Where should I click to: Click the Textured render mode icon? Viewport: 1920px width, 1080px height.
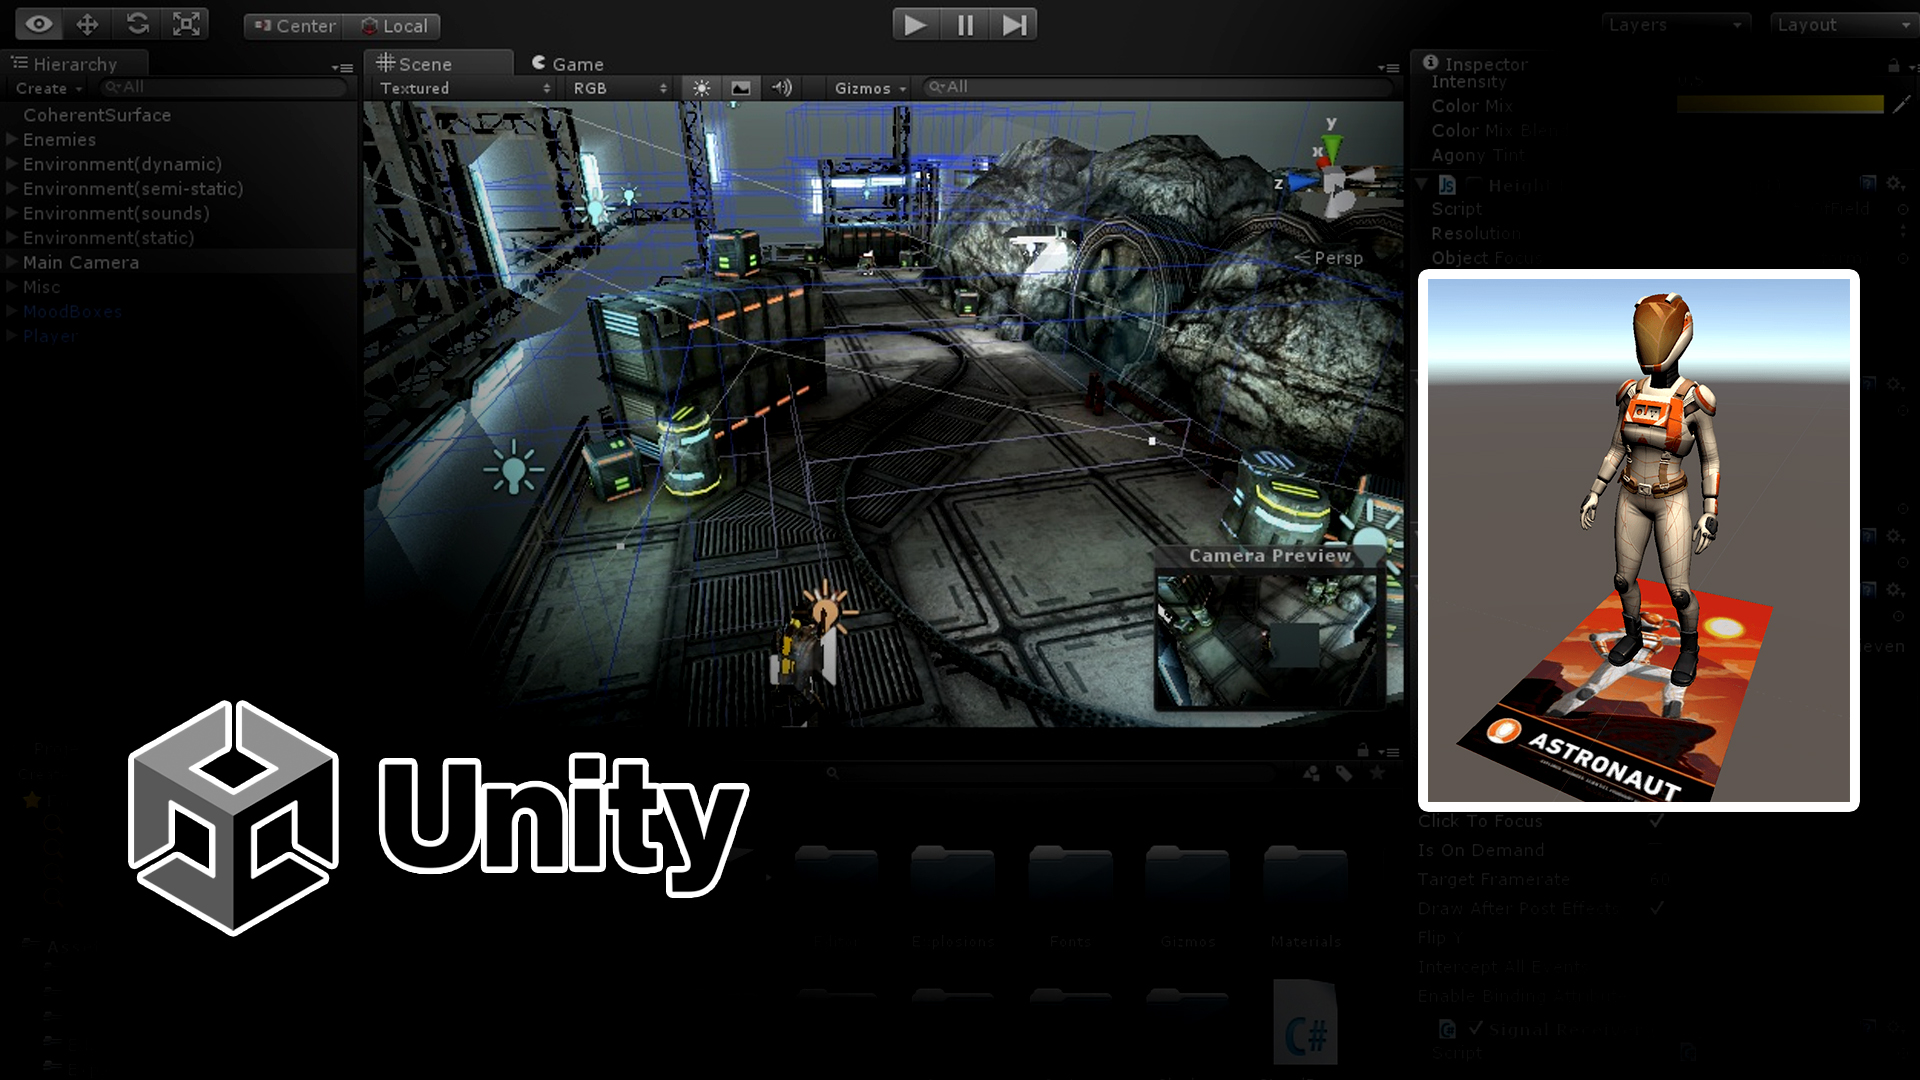click(462, 87)
